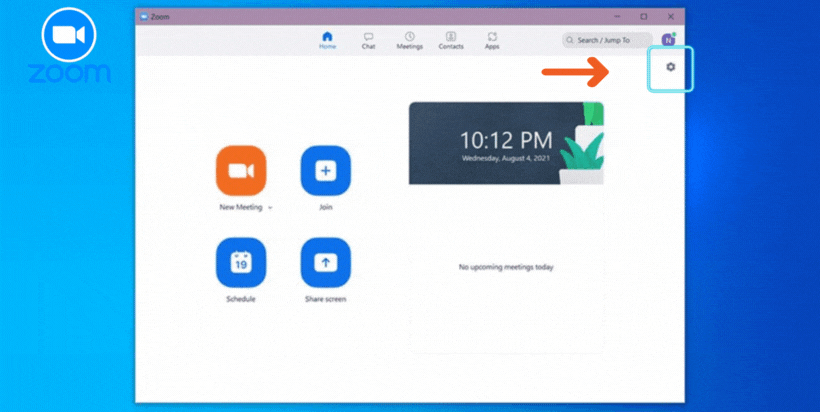
Task: Open the Schedule calendar icon
Action: 241,263
